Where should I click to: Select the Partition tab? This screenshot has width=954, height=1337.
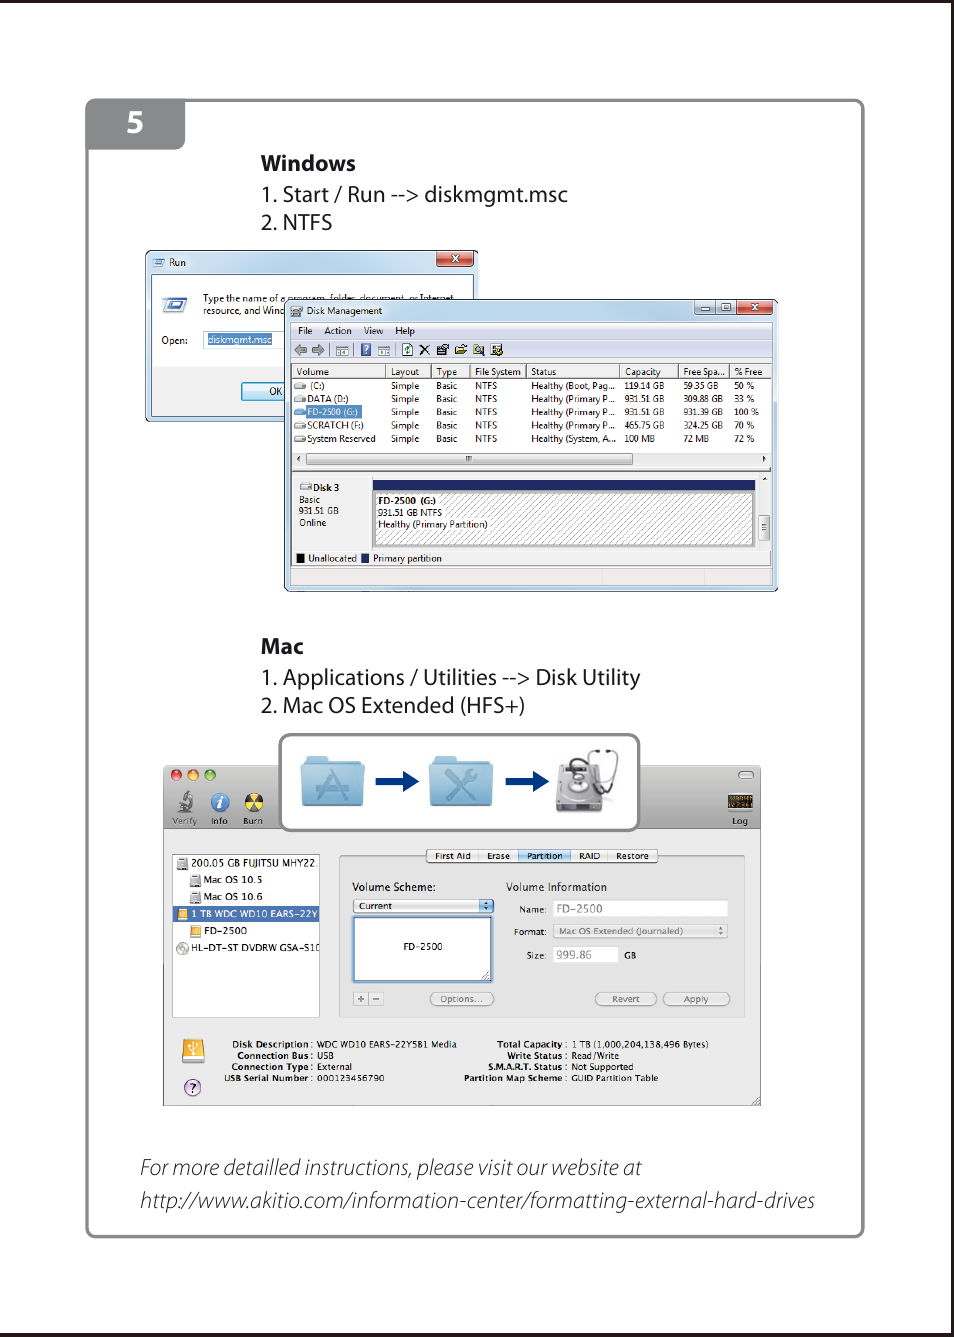[x=545, y=856]
